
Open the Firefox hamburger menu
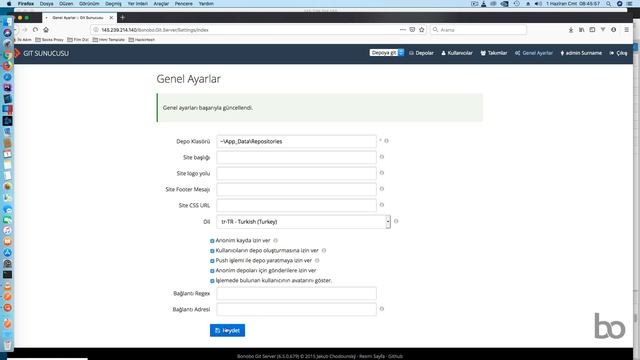click(627, 30)
